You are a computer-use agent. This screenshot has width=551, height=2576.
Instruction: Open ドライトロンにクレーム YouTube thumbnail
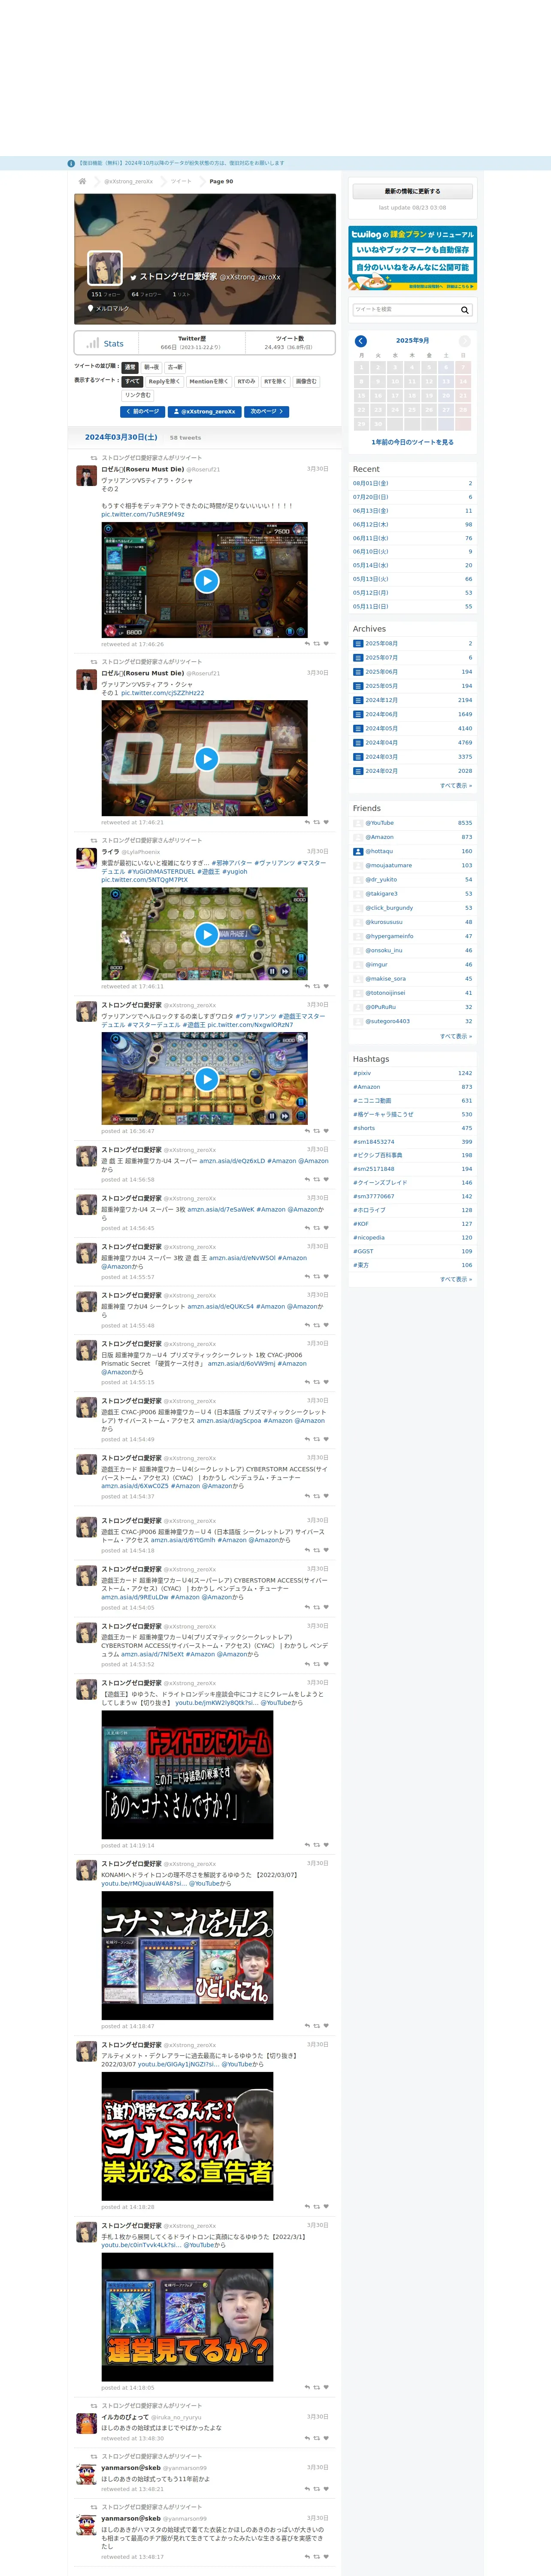[187, 1775]
